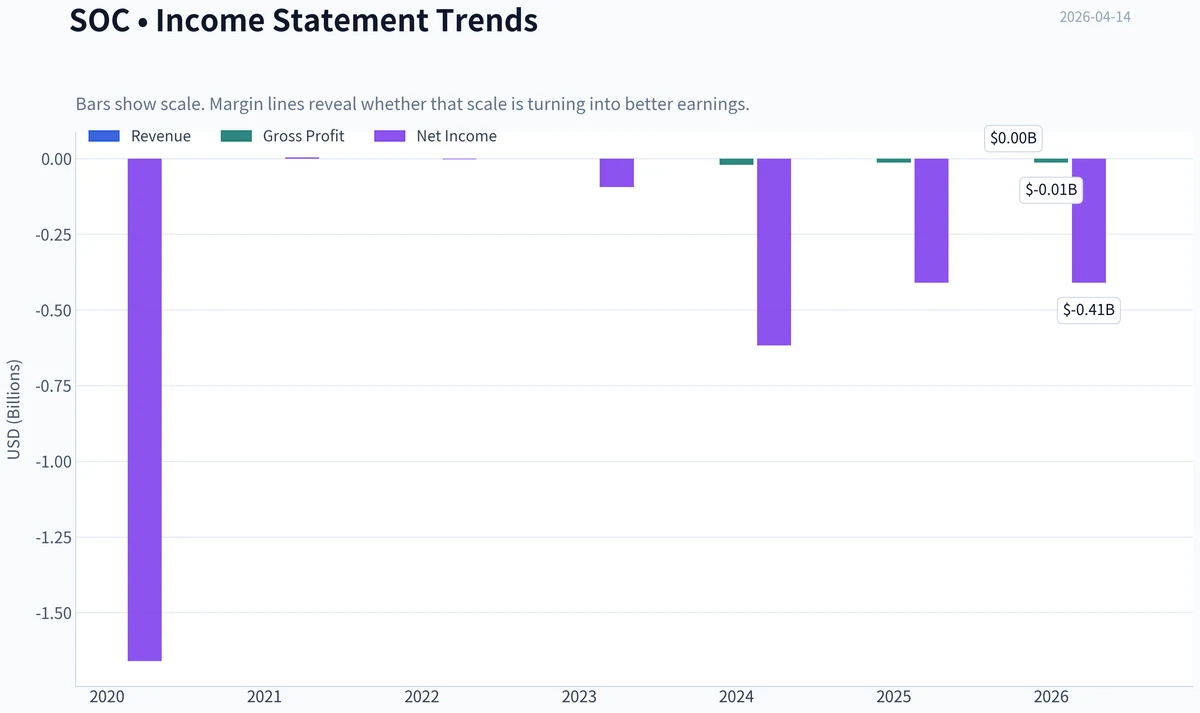Click the 2021 x-axis label
Image resolution: width=1200 pixels, height=713 pixels.
tap(264, 697)
